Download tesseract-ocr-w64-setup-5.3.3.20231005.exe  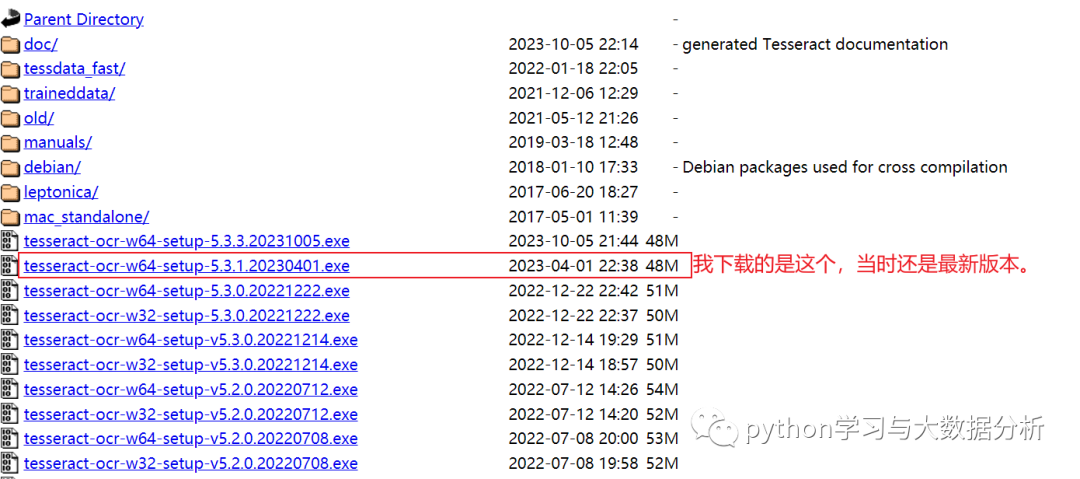tap(187, 241)
